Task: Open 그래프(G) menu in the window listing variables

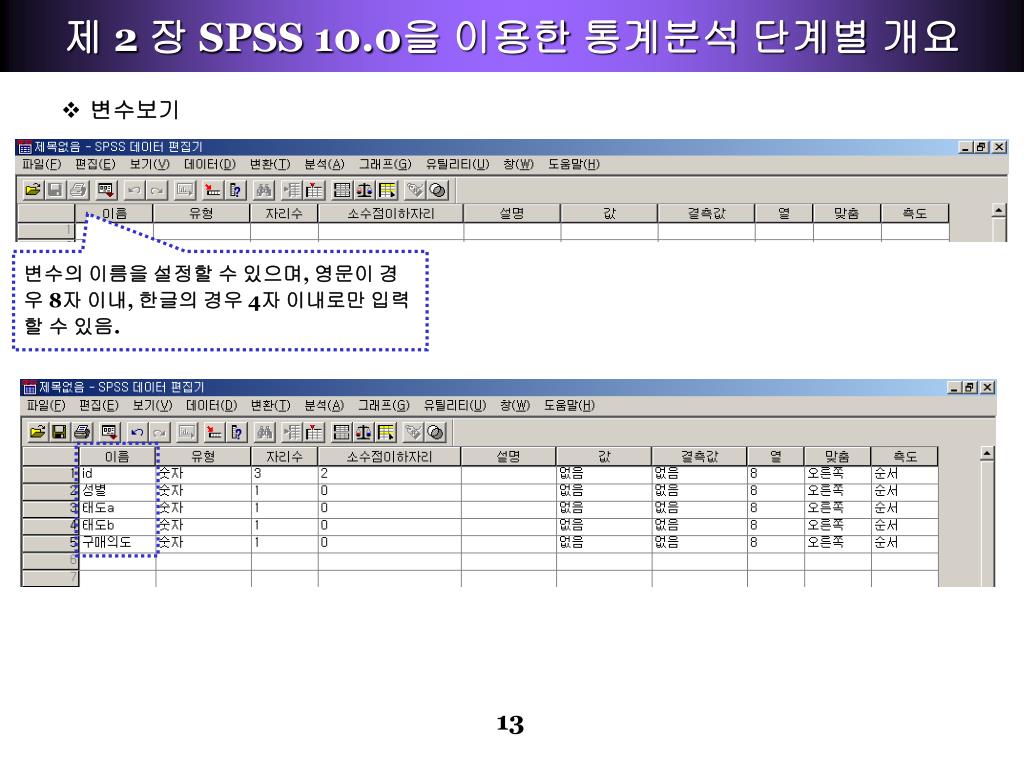Action: [x=383, y=406]
